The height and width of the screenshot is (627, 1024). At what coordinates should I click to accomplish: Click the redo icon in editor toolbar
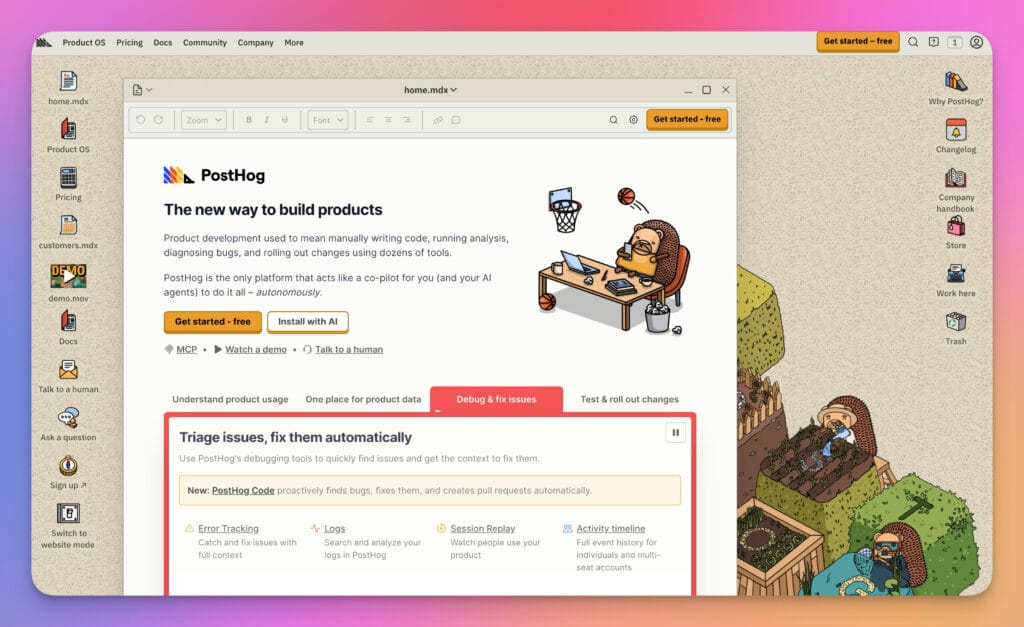(158, 120)
